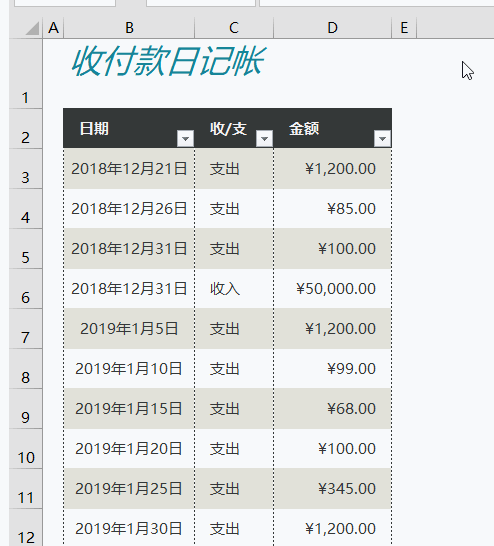Select row 2 header
Screen dimensions: 494x546
point(25,129)
